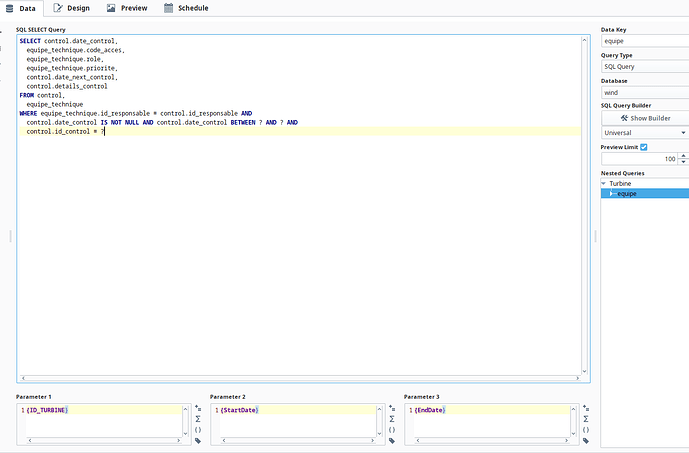Click the tag icon beside Parameter 3

click(586, 441)
